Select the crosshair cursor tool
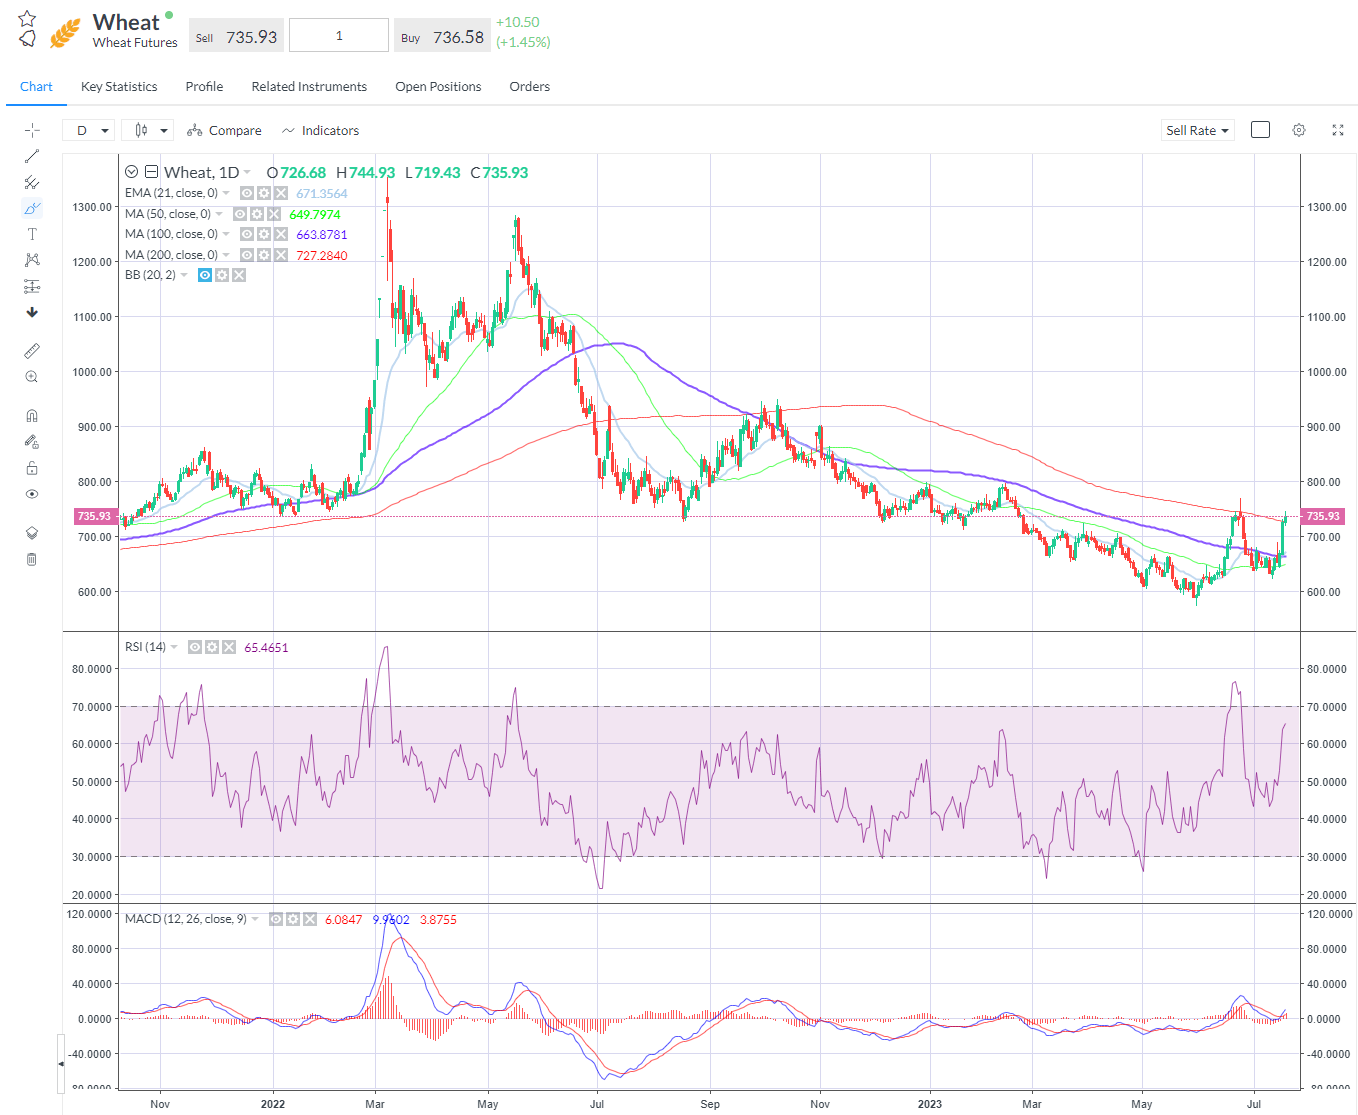1358x1115 pixels. pos(31,129)
